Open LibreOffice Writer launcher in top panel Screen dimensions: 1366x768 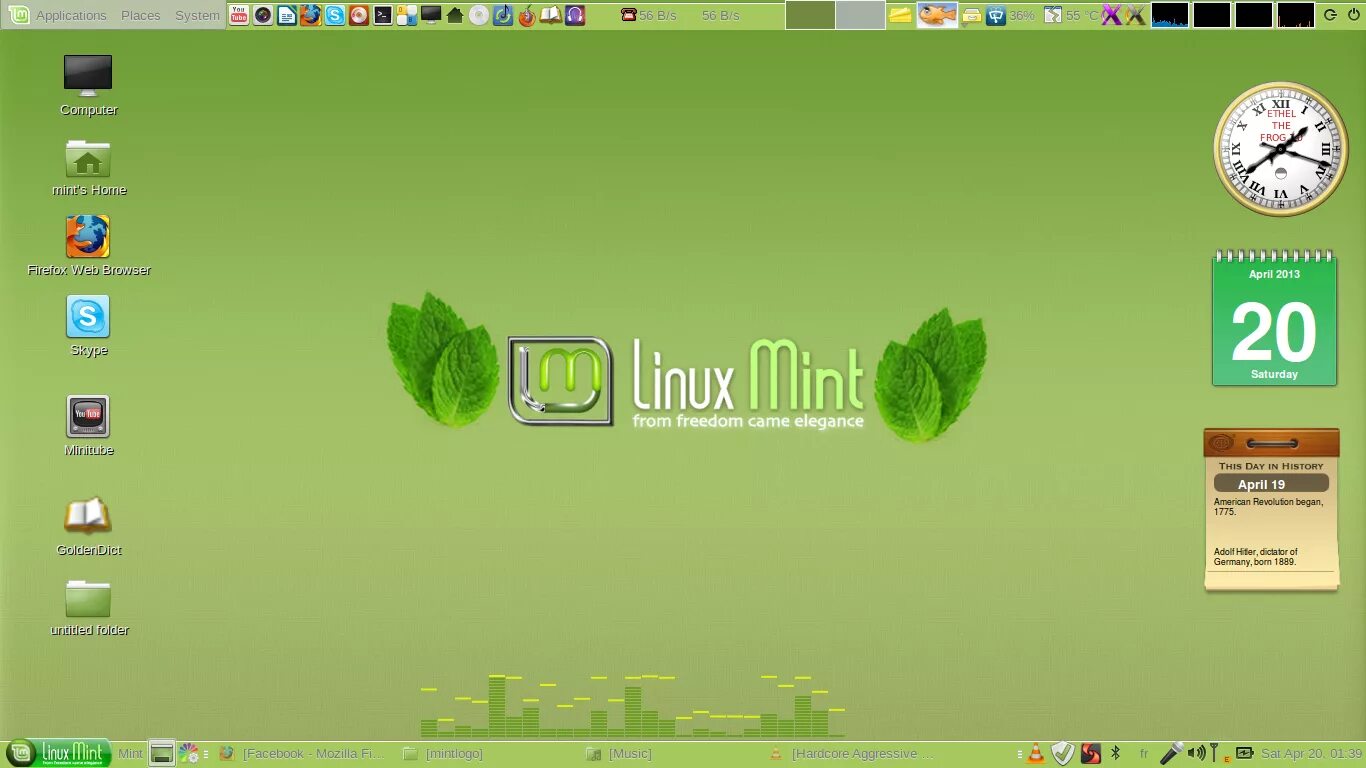(x=287, y=15)
